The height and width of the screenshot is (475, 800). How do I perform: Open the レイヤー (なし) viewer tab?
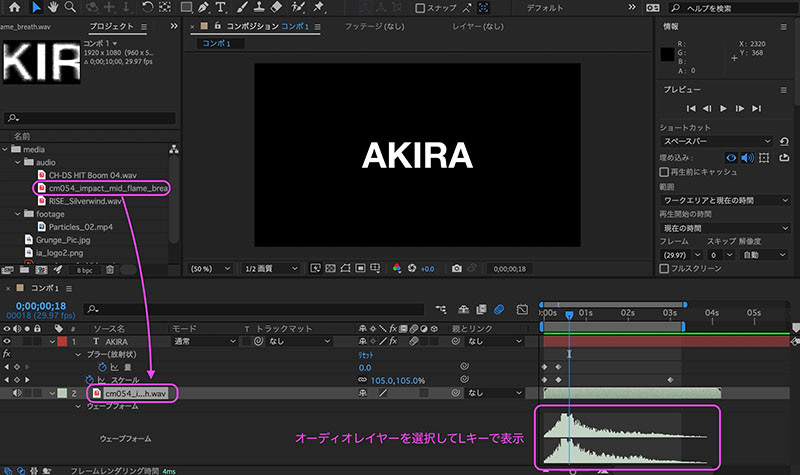point(478,26)
